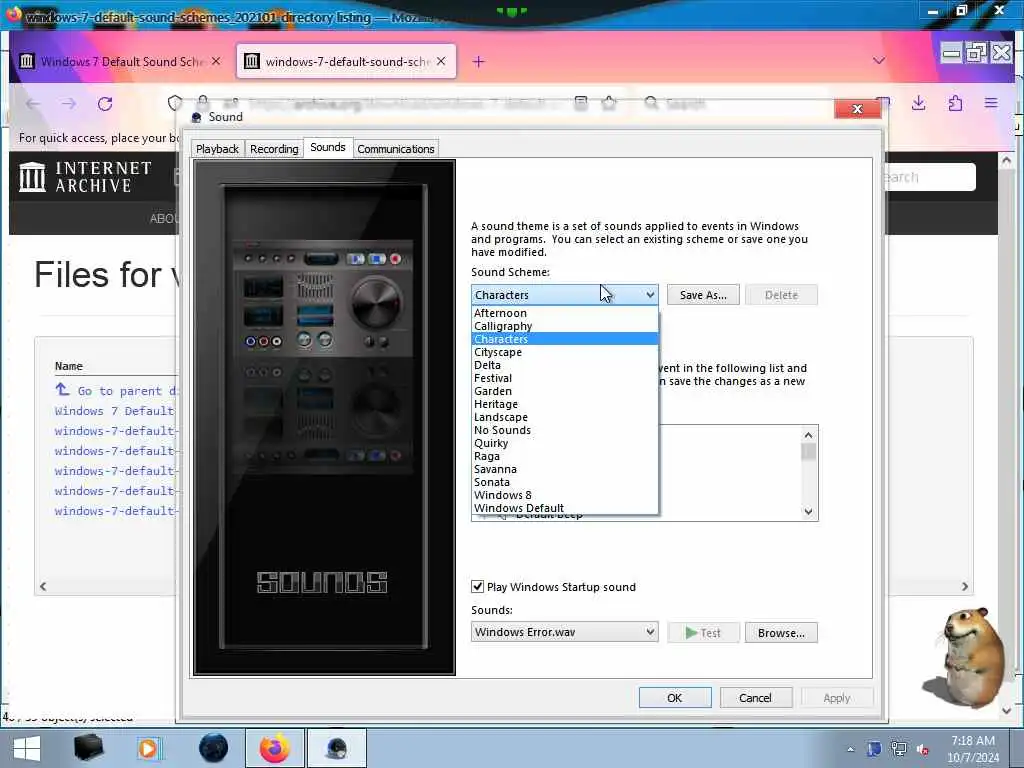Select Sonata sound scheme

(x=564, y=482)
